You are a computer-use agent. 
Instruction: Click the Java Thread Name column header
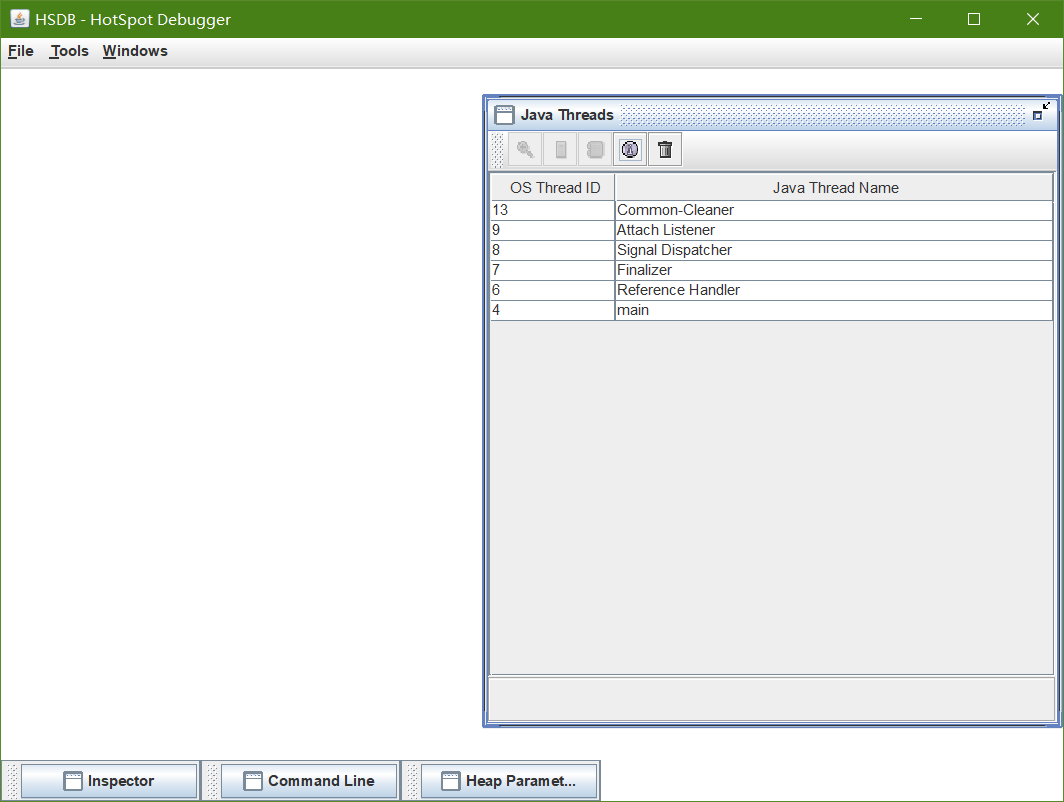(834, 187)
